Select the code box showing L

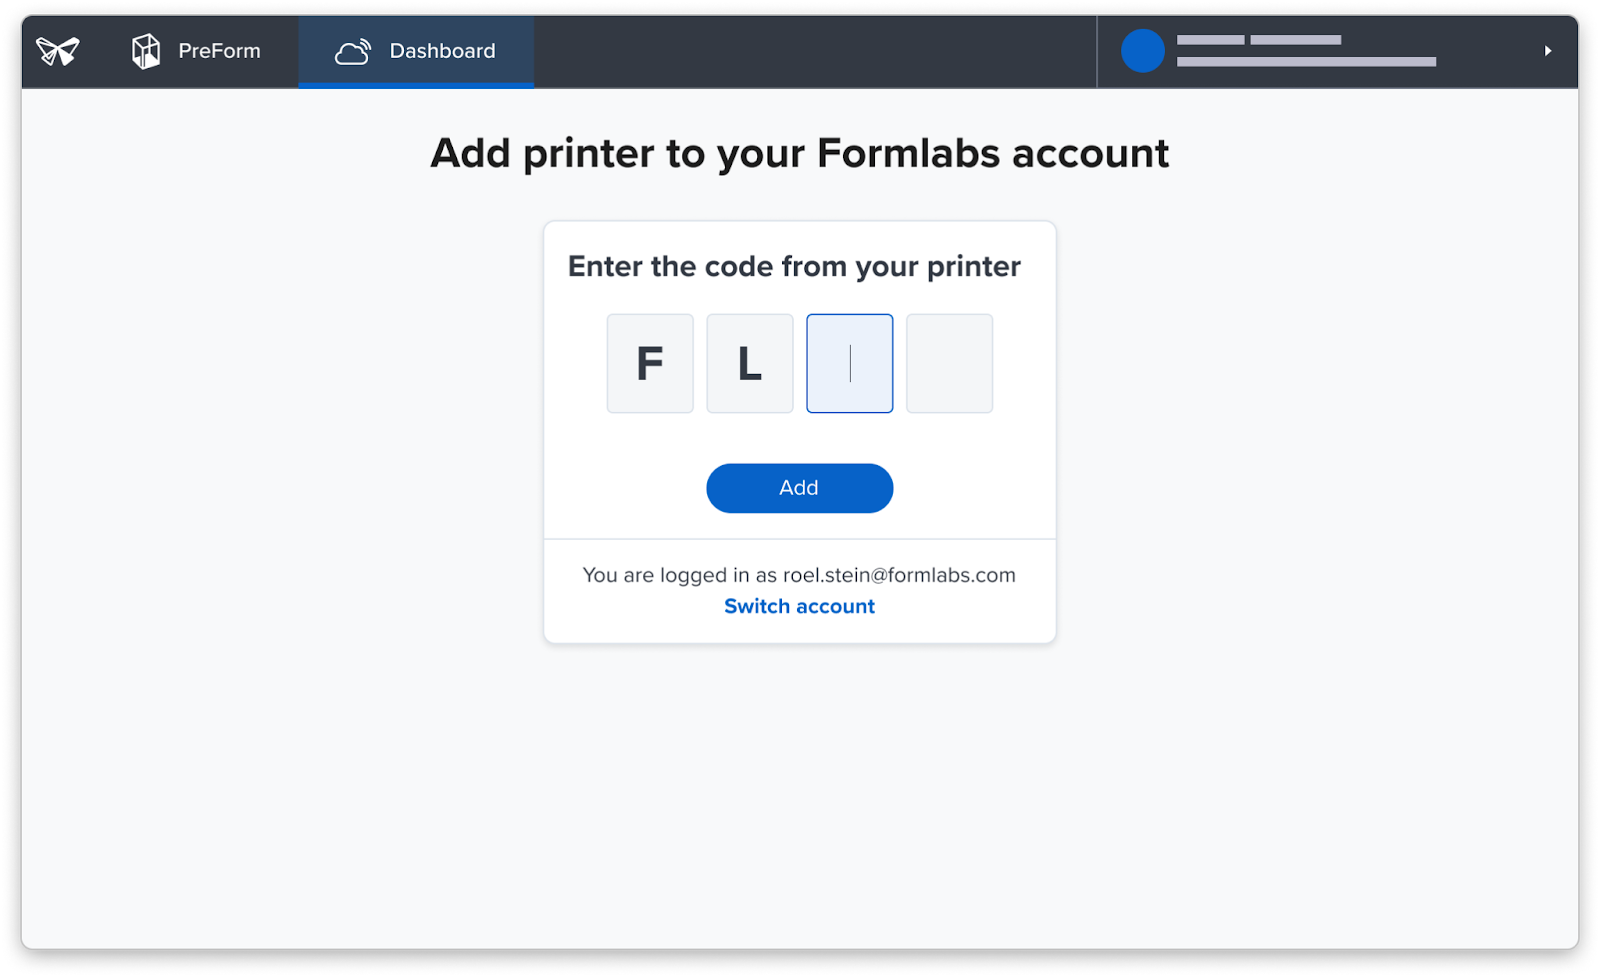[x=749, y=363]
